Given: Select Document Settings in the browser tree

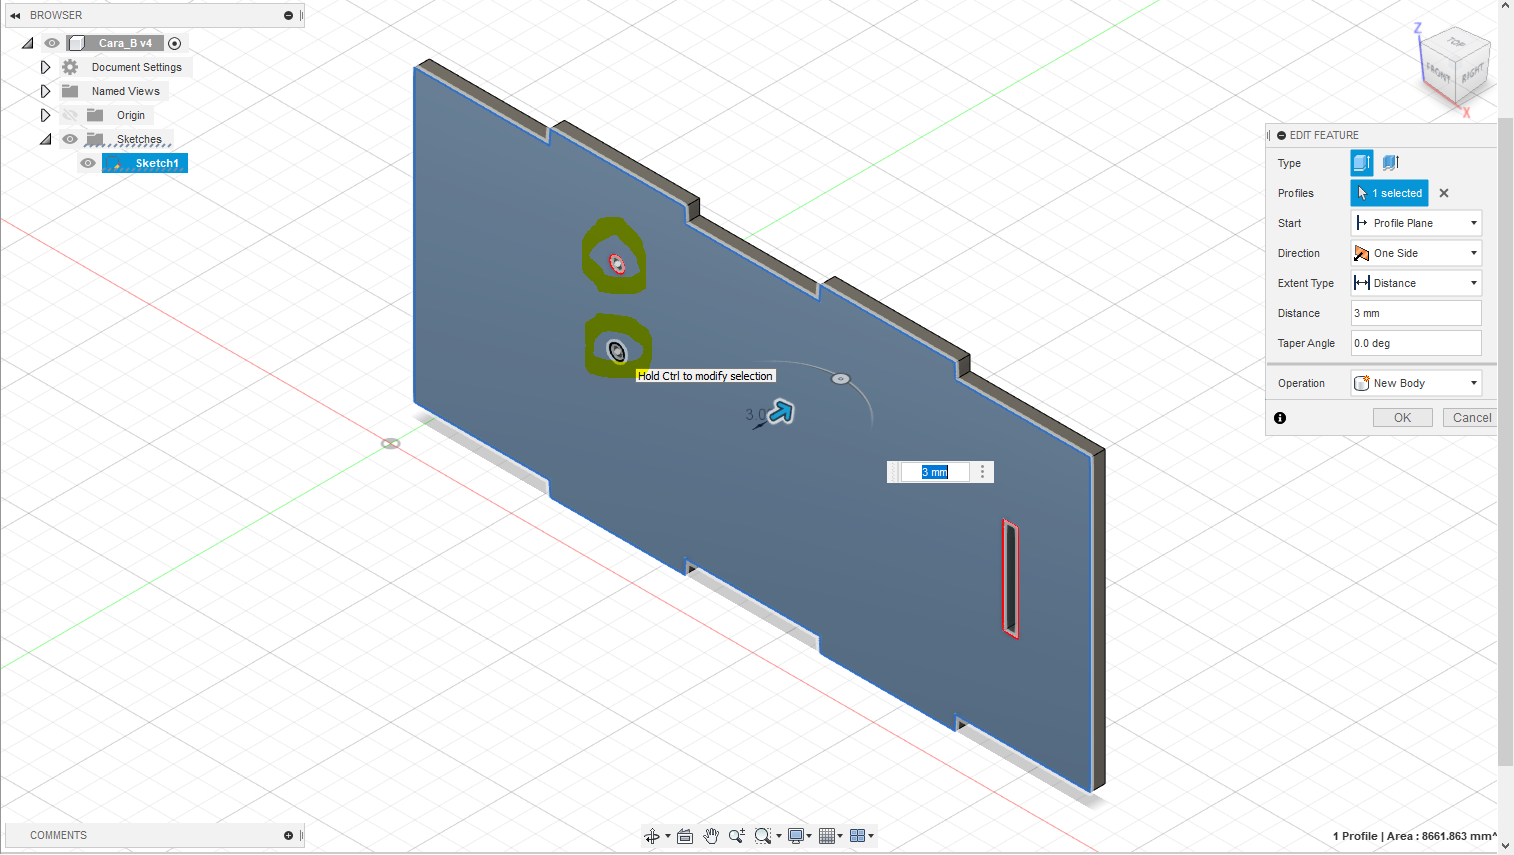Looking at the screenshot, I should tap(137, 67).
